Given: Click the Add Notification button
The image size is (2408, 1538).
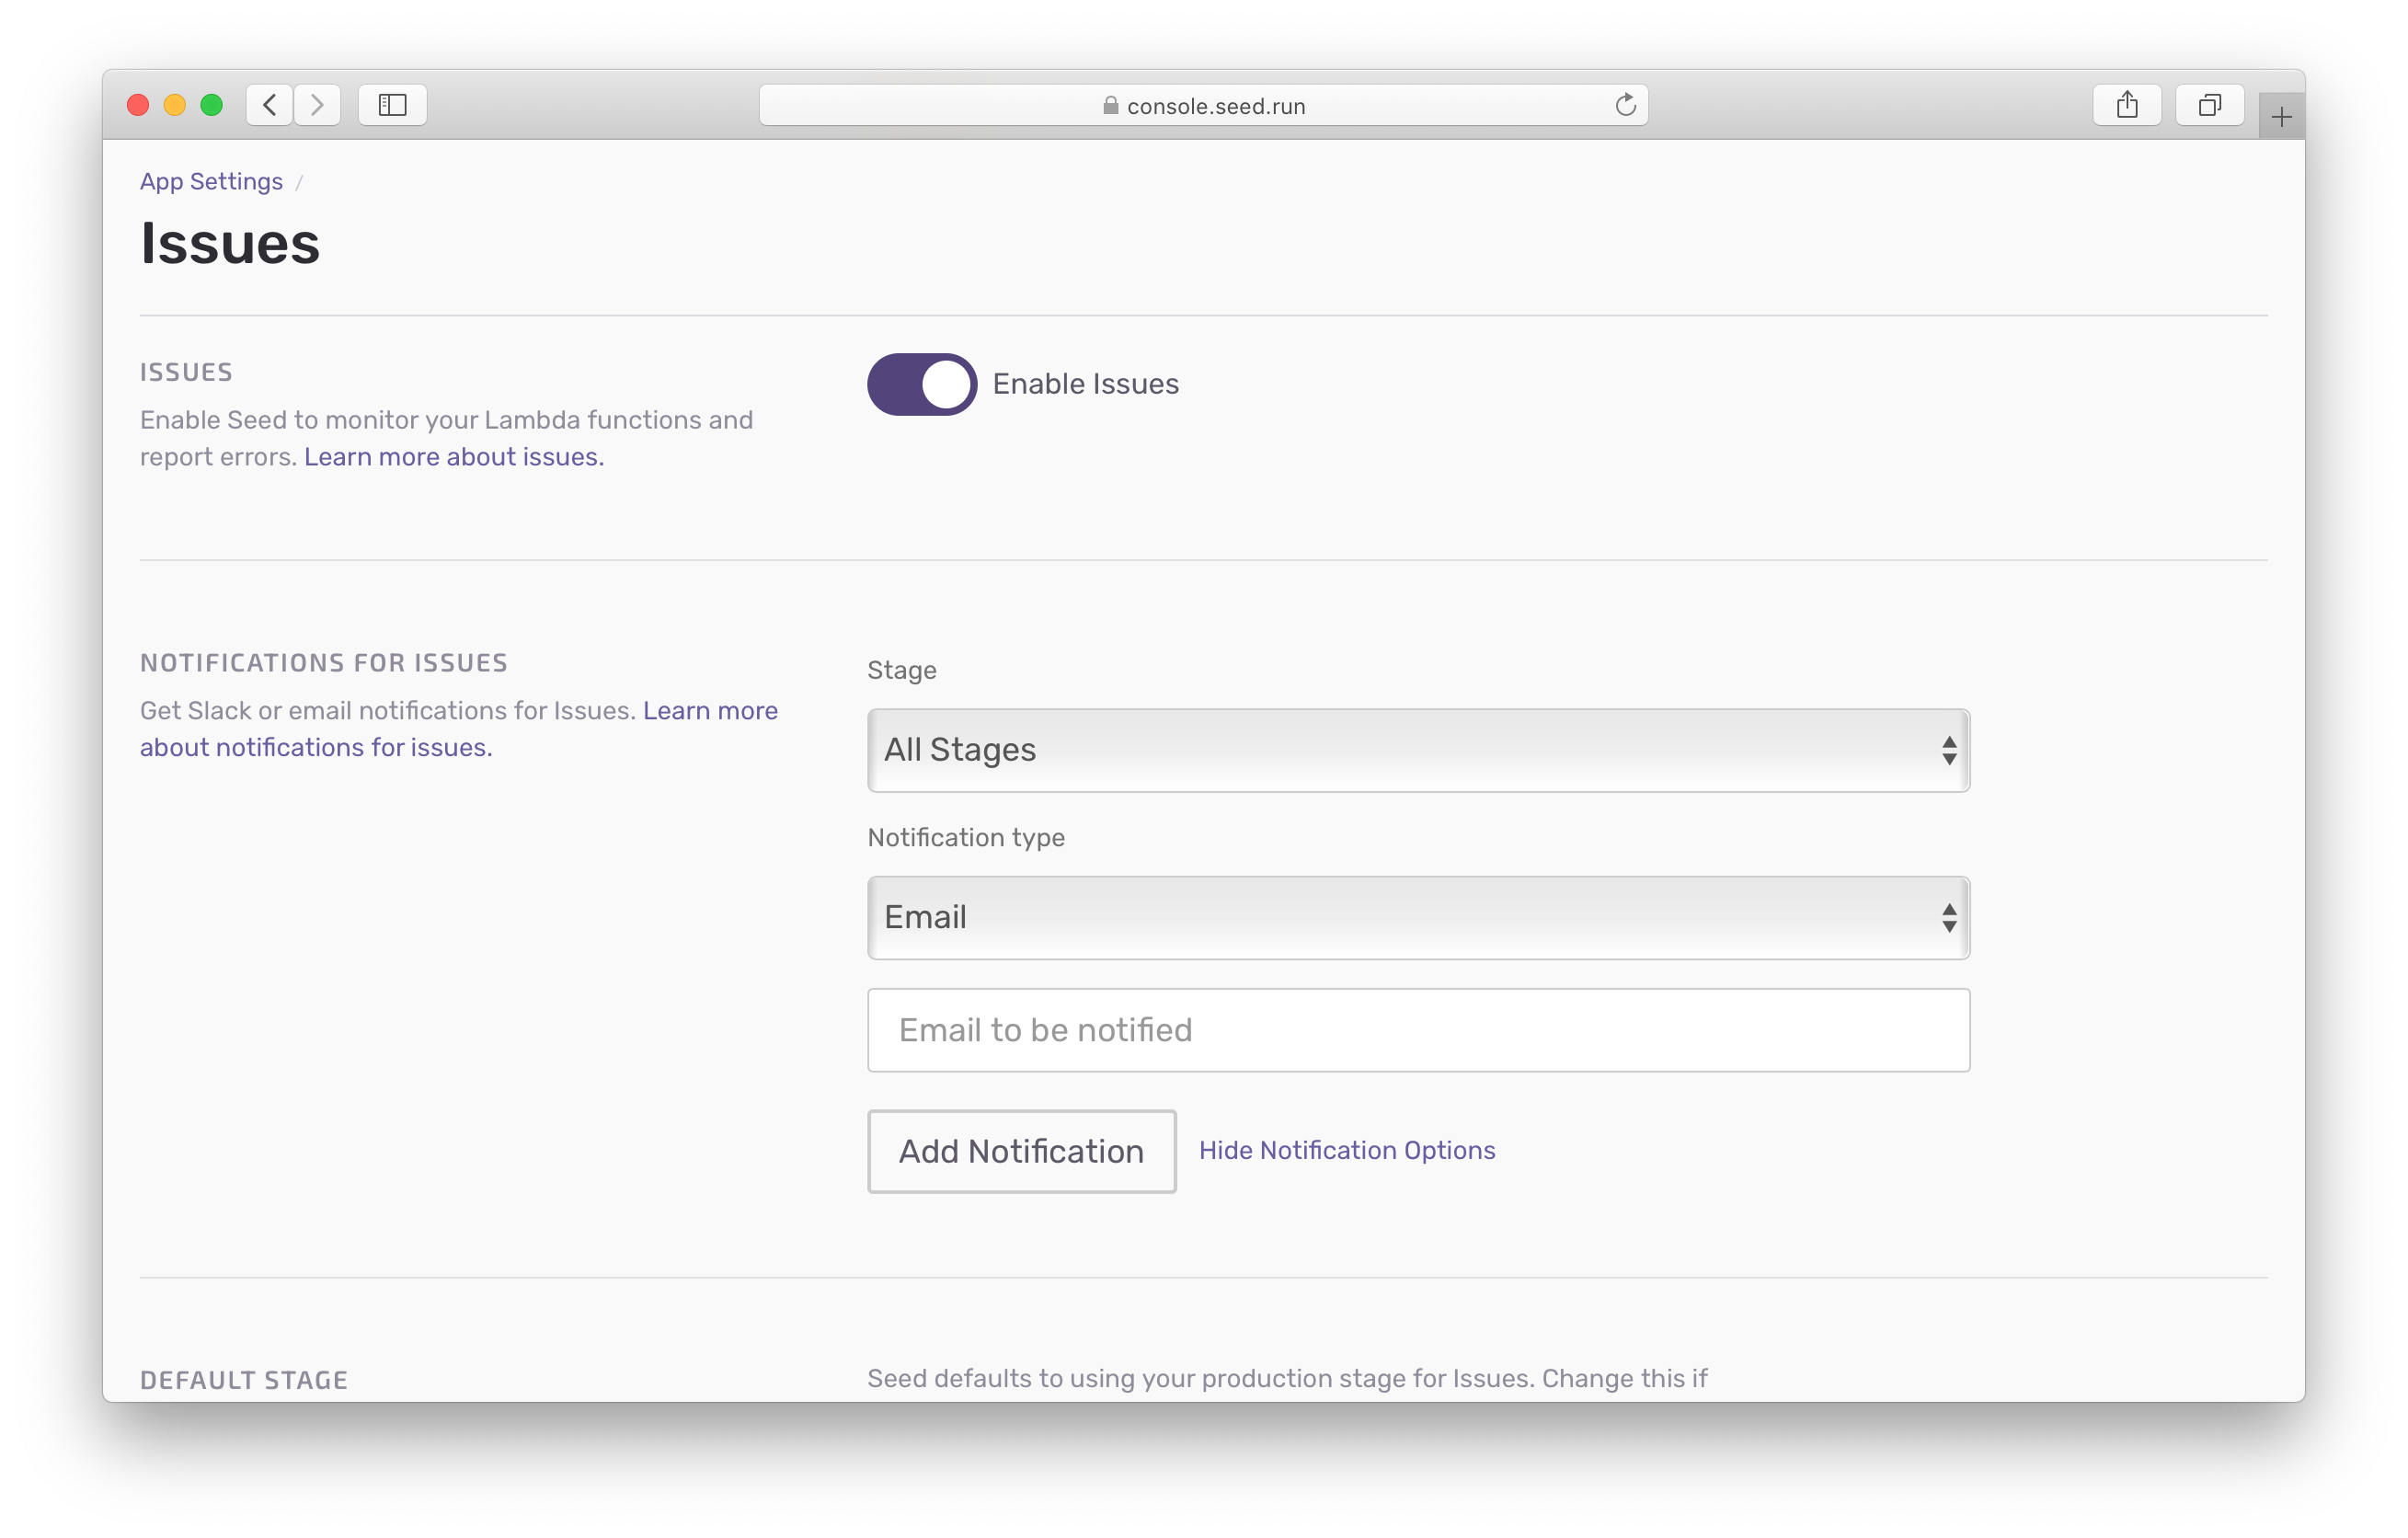Looking at the screenshot, I should (1022, 1150).
